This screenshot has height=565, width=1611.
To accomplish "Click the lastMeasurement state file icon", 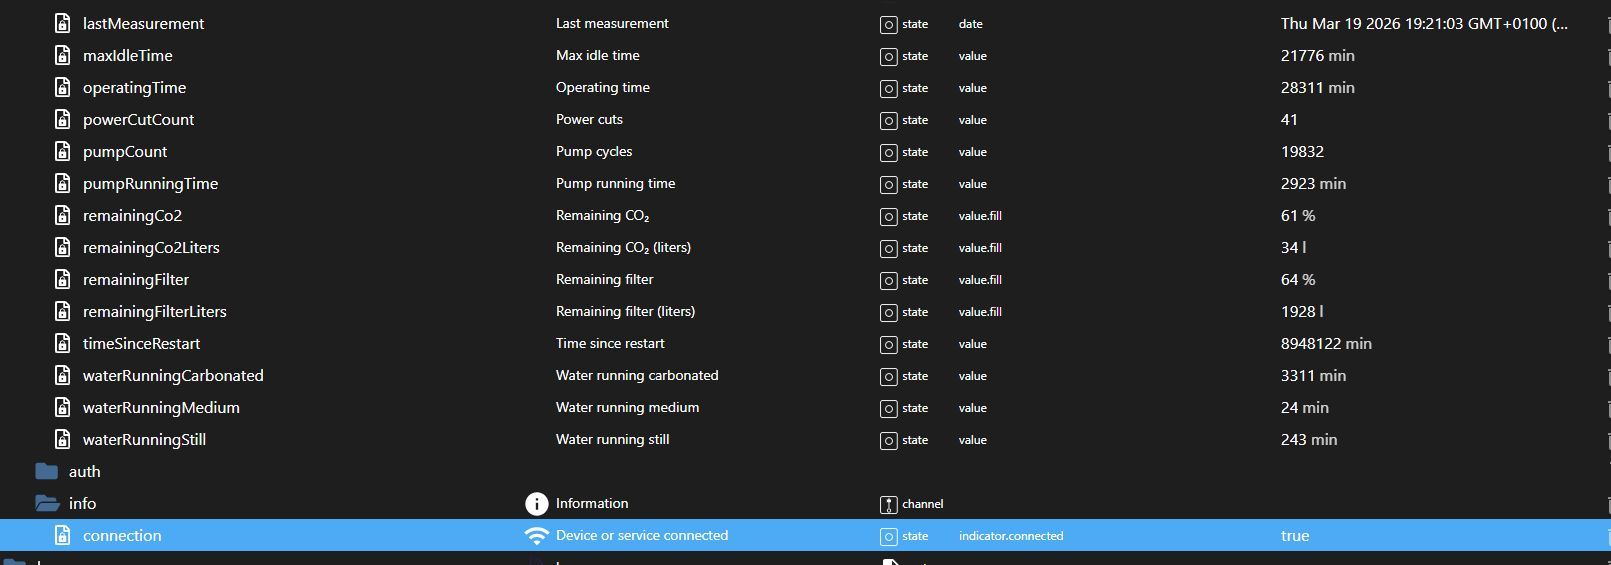I will point(62,24).
